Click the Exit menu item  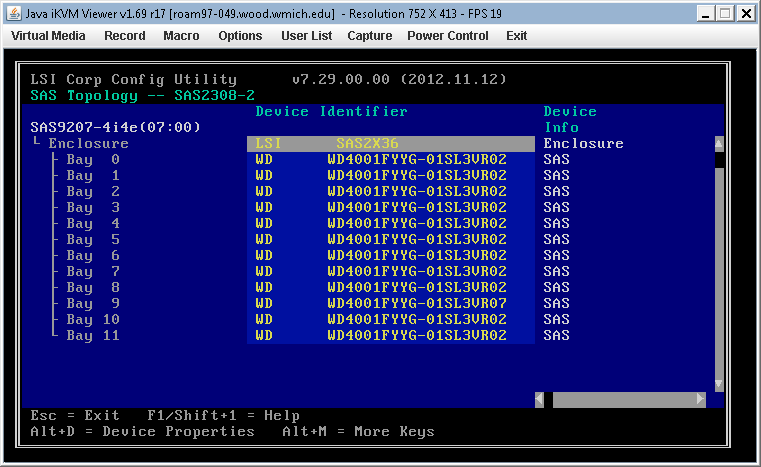pos(516,36)
